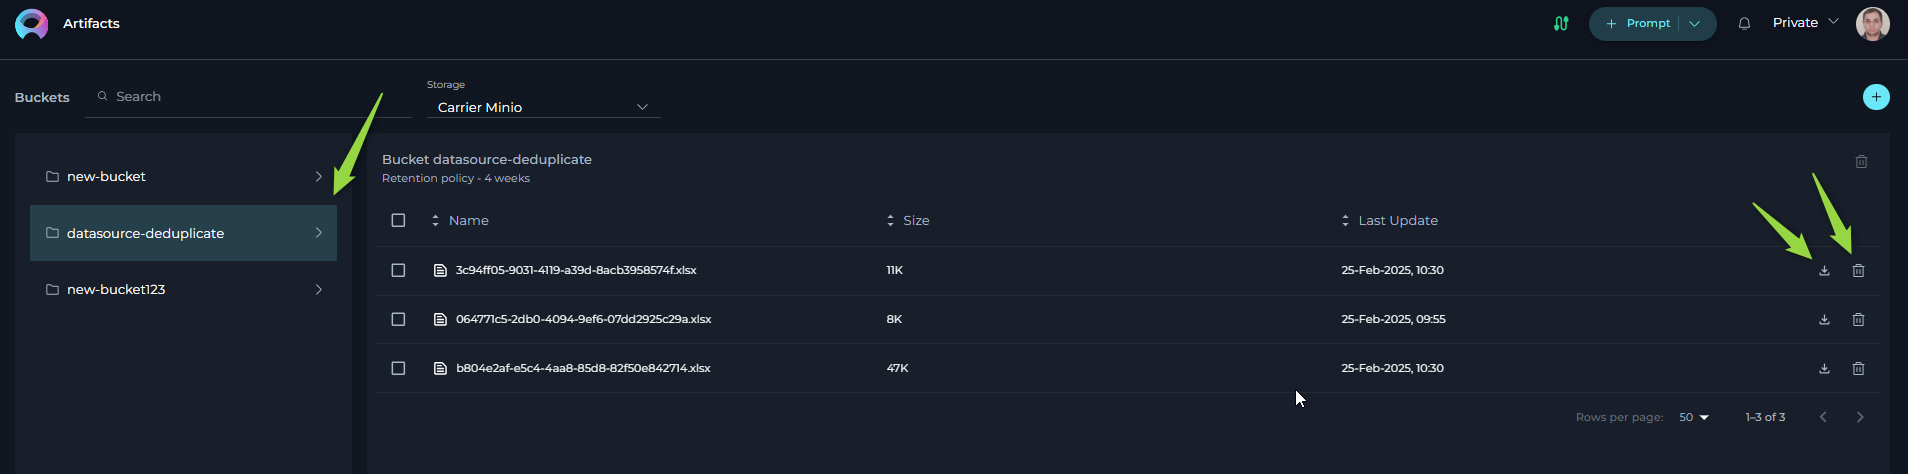This screenshot has height=474, width=1908.
Task: Change rows per page from 50
Action: 1694,417
